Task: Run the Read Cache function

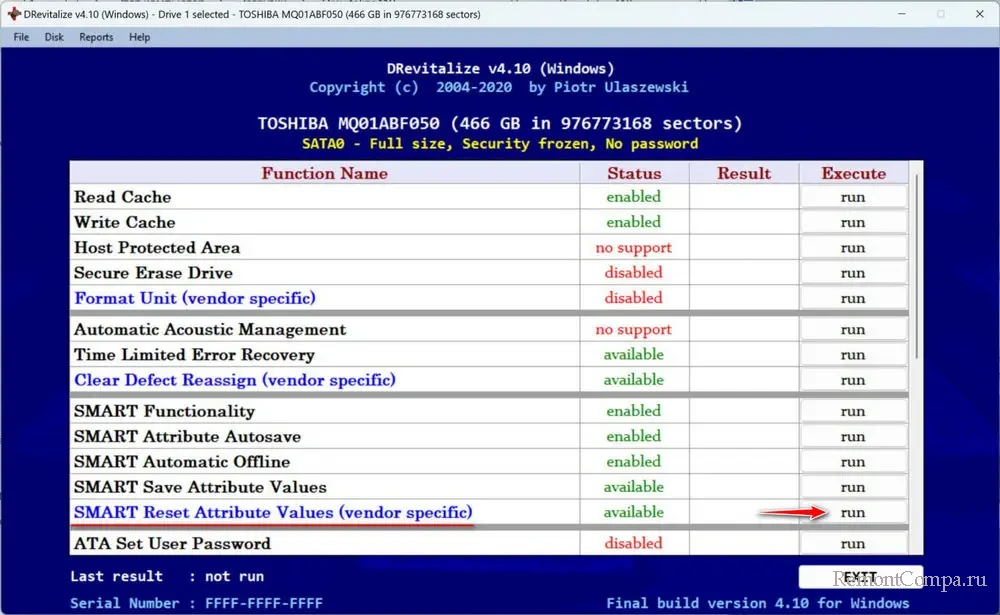Action: pos(853,197)
